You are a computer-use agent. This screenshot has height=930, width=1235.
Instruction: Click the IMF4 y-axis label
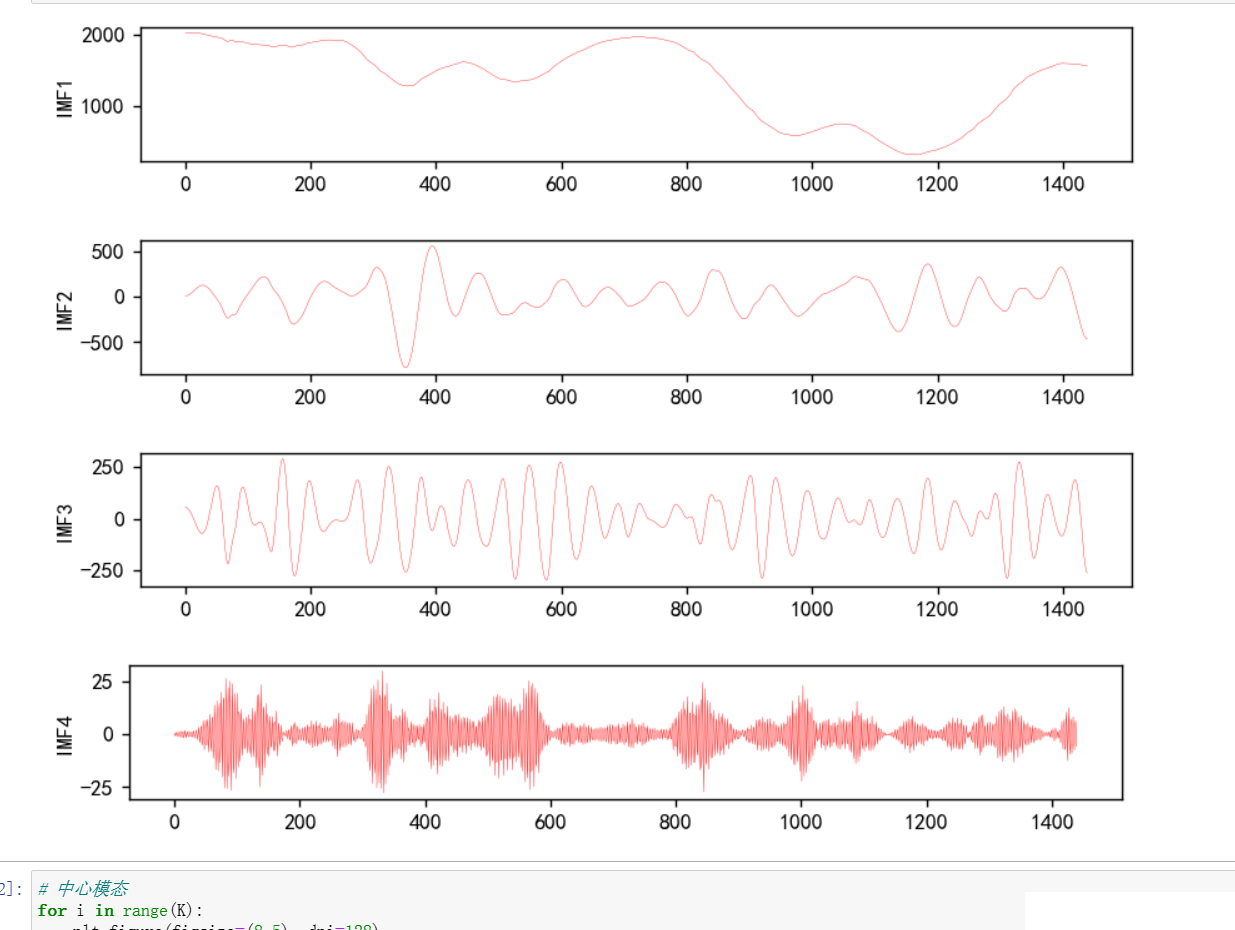pos(66,732)
